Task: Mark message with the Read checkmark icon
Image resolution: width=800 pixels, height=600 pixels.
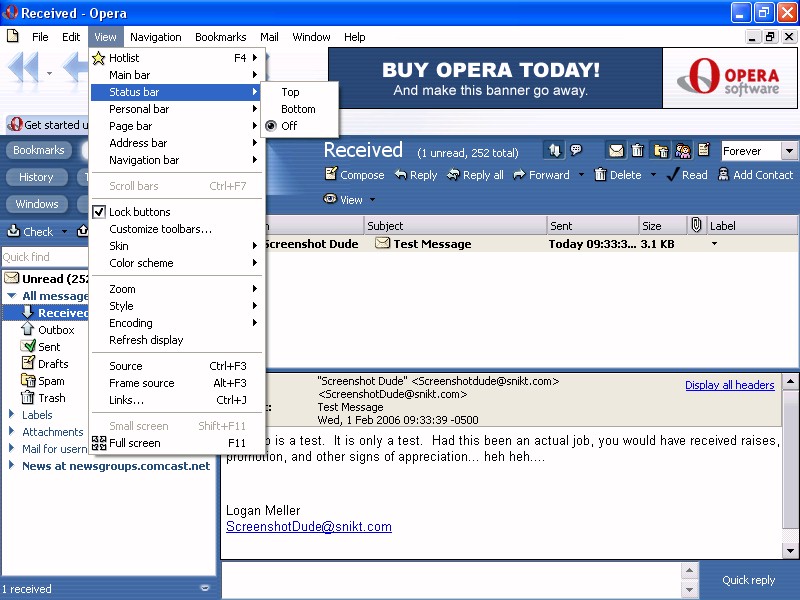Action: [x=673, y=175]
